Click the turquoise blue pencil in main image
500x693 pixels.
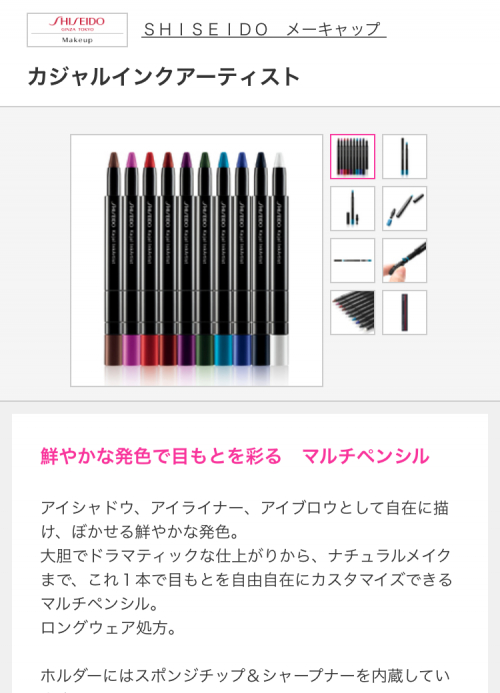[224, 259]
